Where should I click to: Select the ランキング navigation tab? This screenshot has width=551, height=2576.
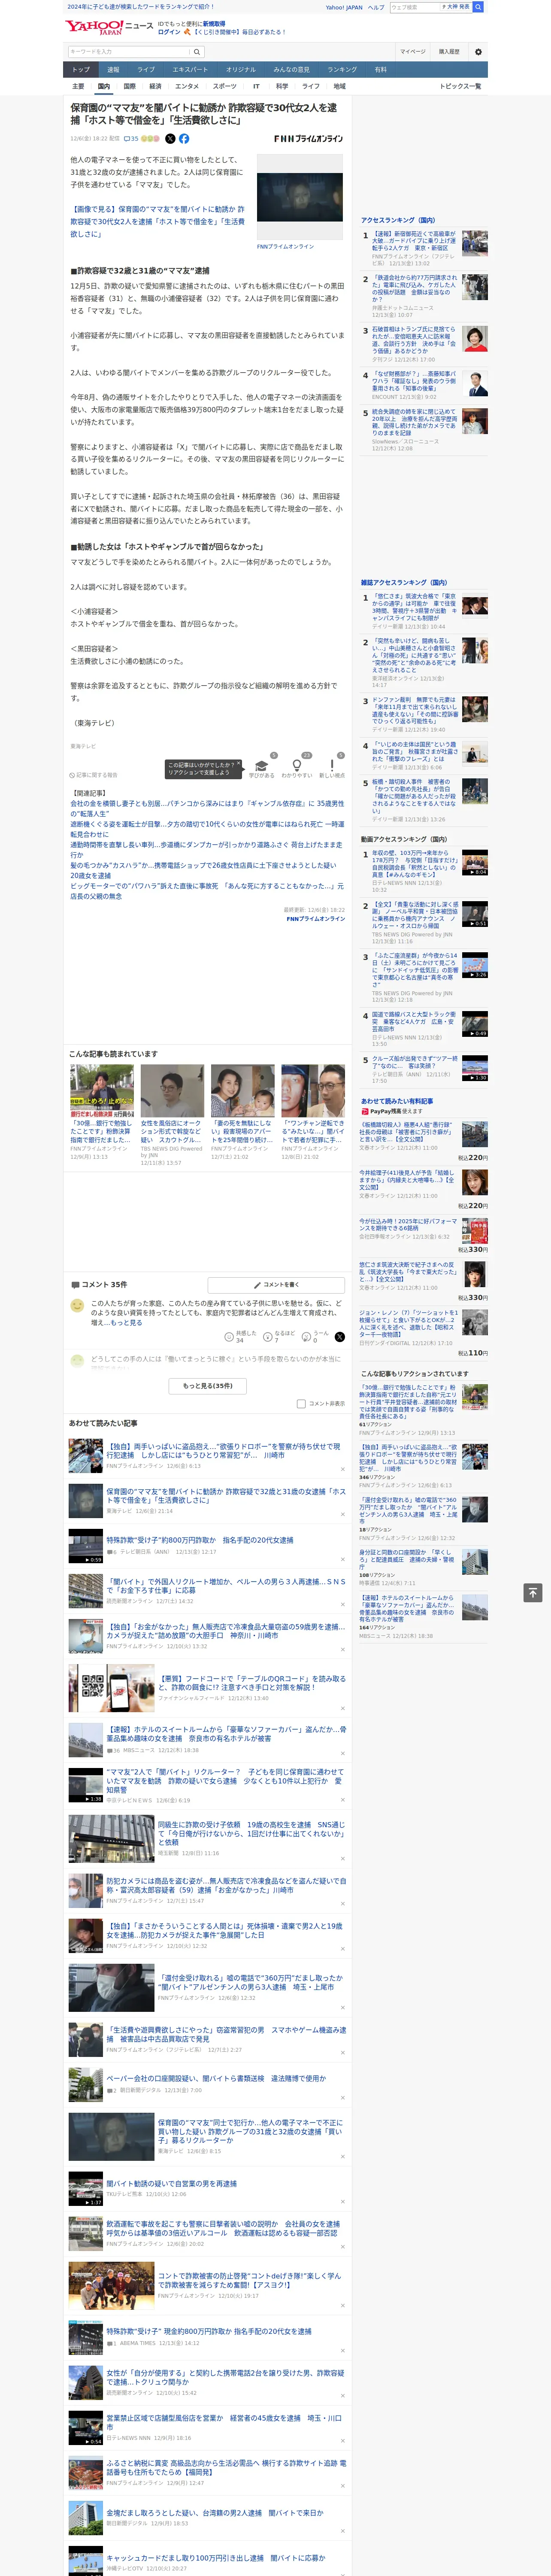click(x=342, y=70)
